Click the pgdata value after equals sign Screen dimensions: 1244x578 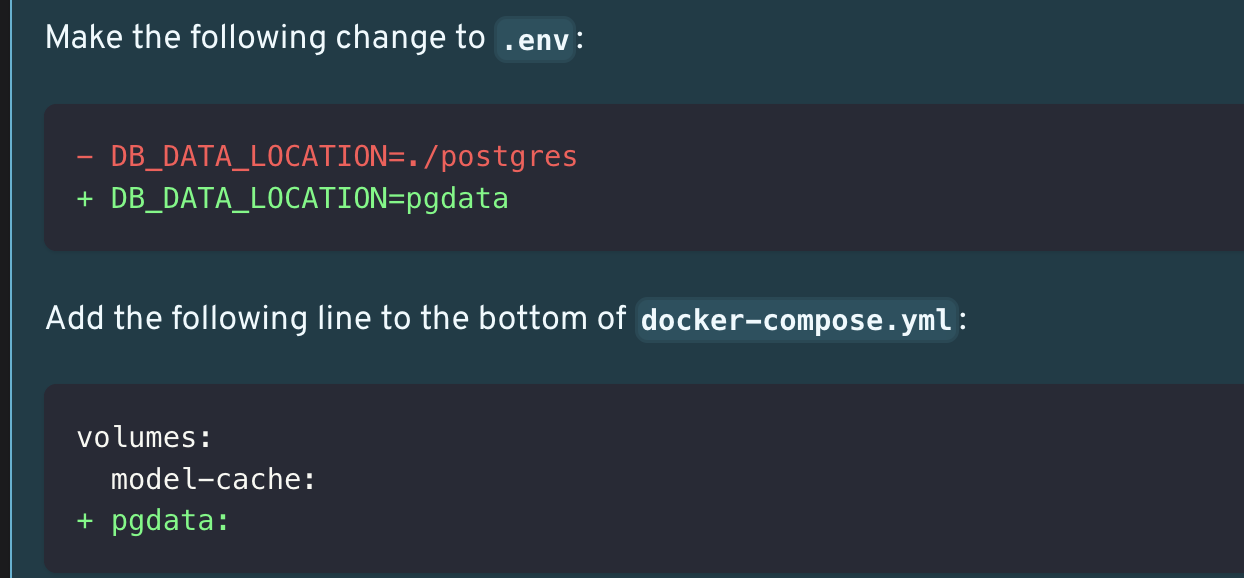point(457,198)
